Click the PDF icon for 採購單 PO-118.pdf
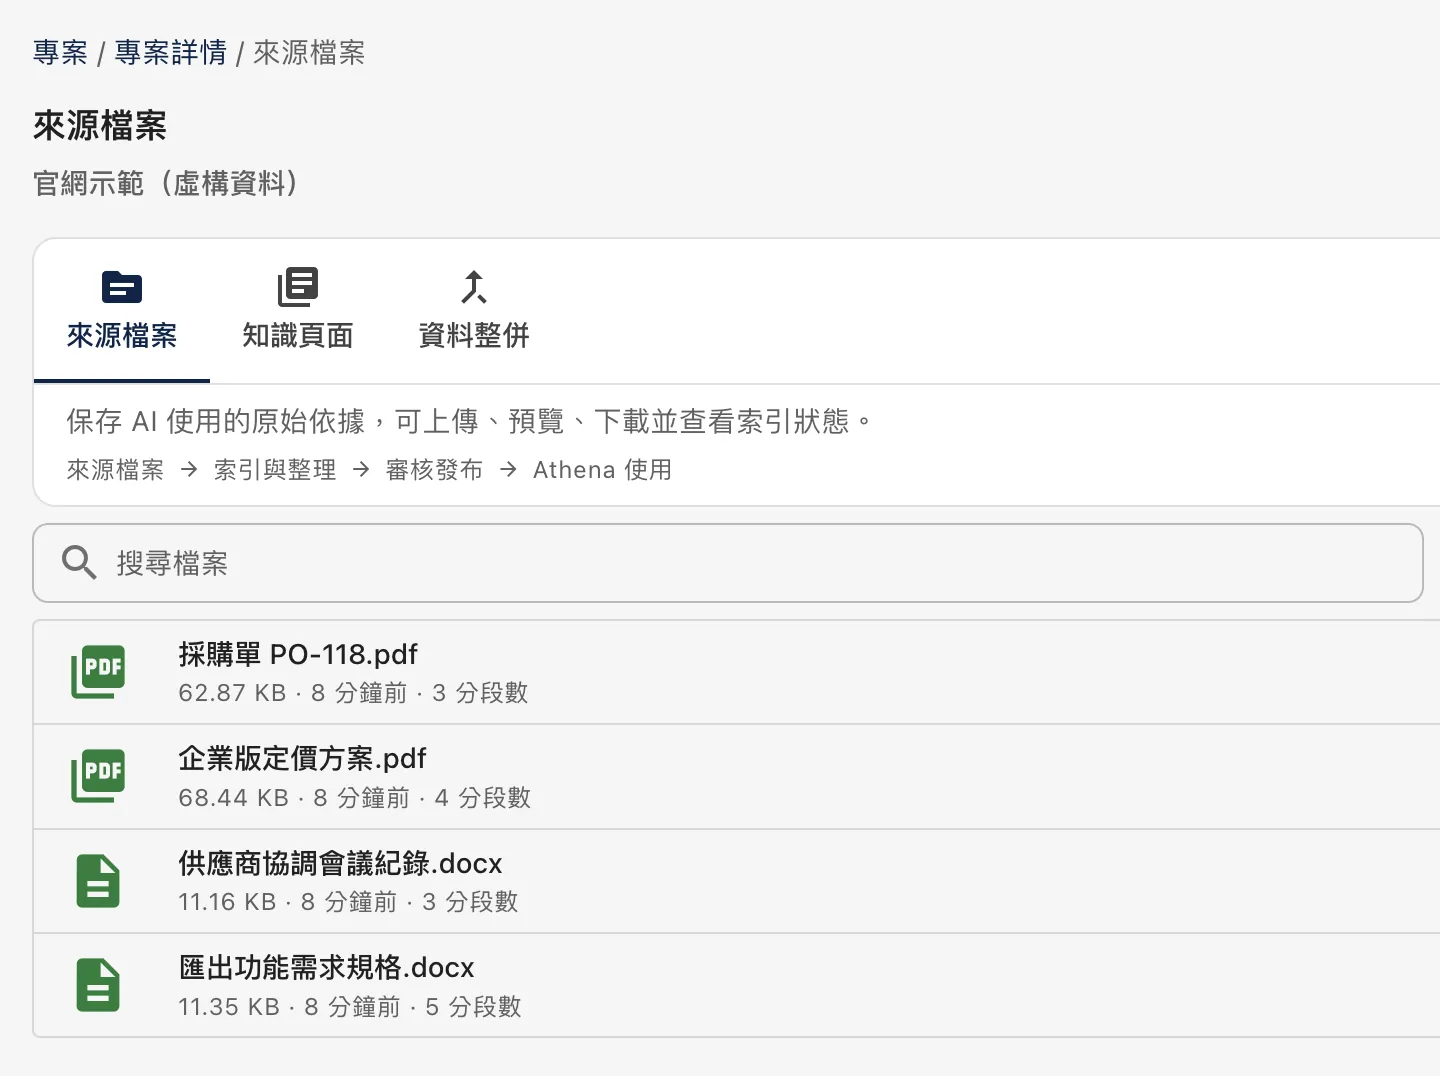 pos(98,672)
